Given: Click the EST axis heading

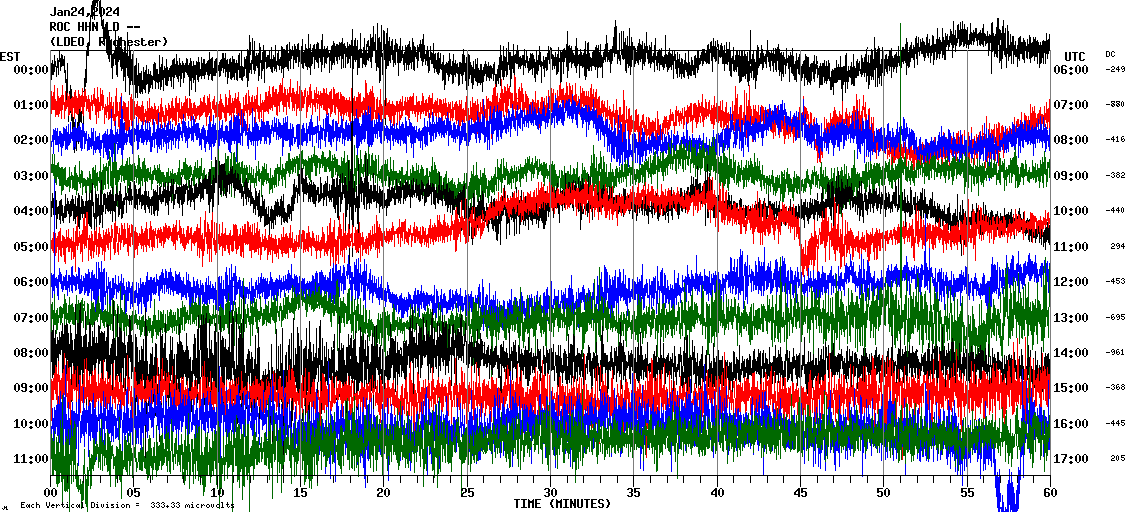Looking at the screenshot, I should [11, 56].
